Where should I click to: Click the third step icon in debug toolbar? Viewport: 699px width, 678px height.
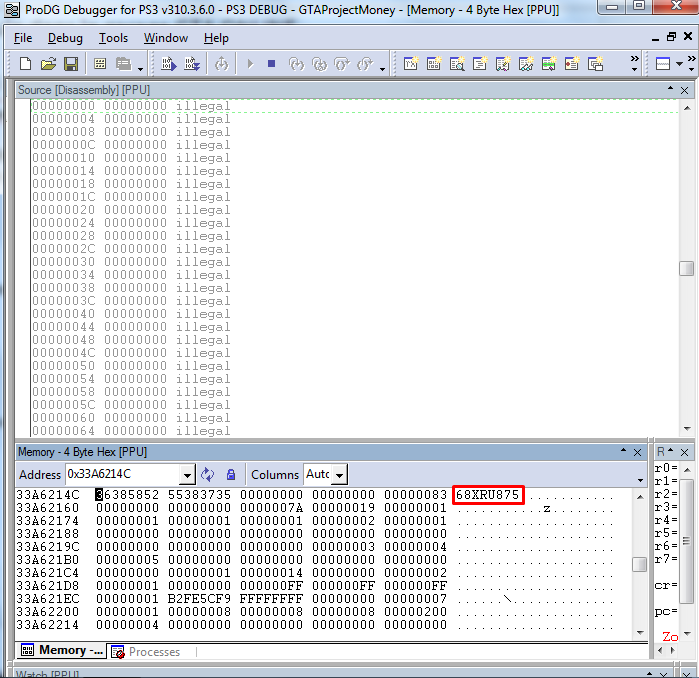(x=342, y=64)
